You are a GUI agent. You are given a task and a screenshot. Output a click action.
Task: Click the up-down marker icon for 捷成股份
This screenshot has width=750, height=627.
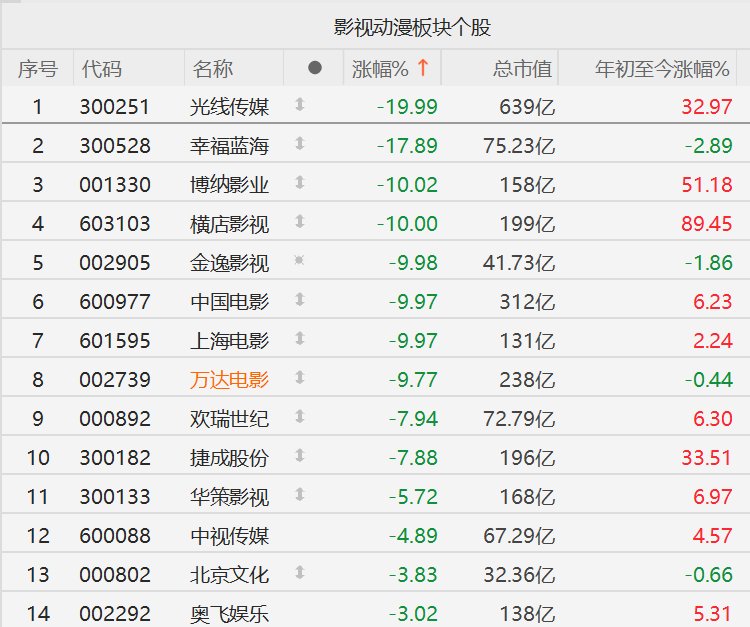pos(300,455)
